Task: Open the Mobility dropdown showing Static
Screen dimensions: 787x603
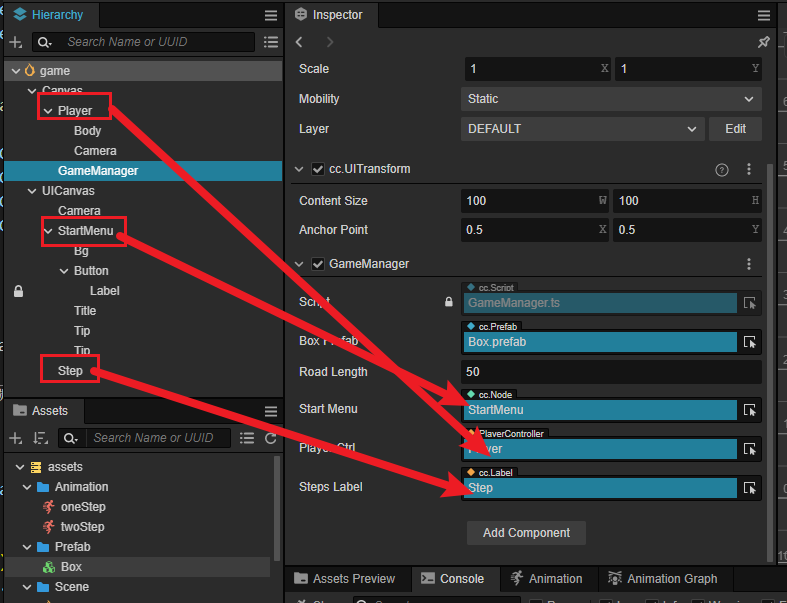Action: point(611,99)
